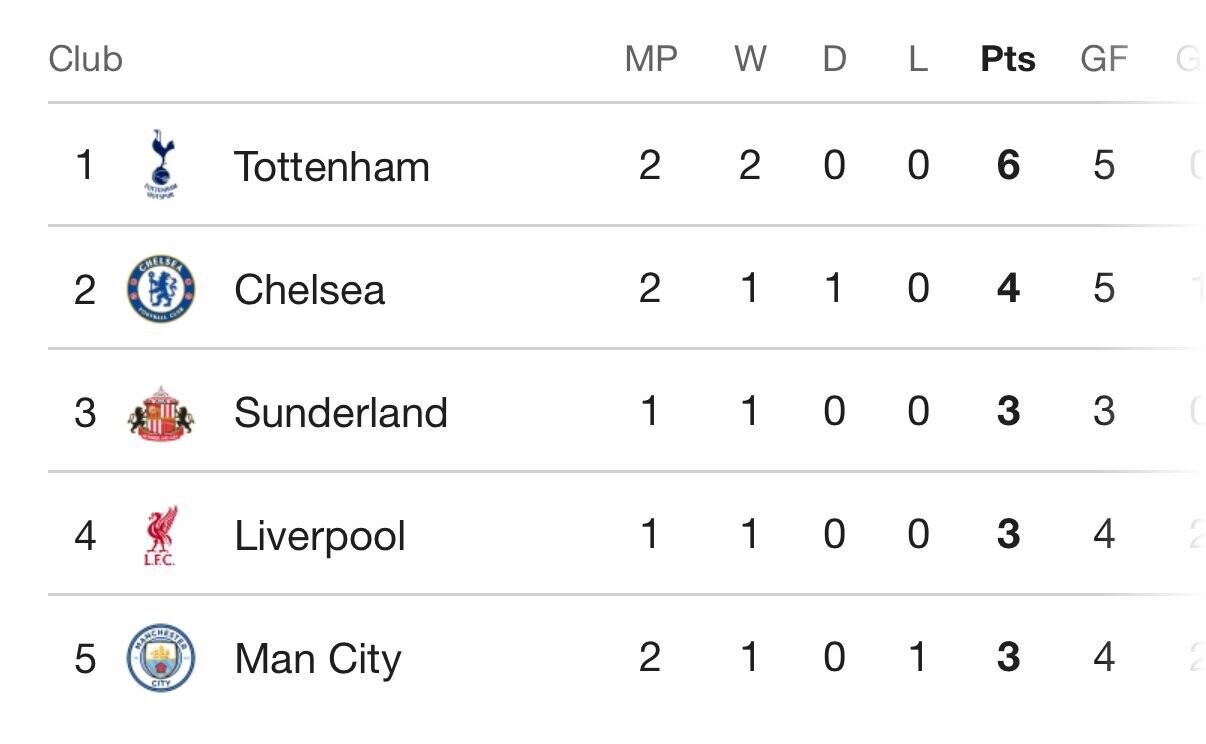Click the MP column header

[x=650, y=59]
